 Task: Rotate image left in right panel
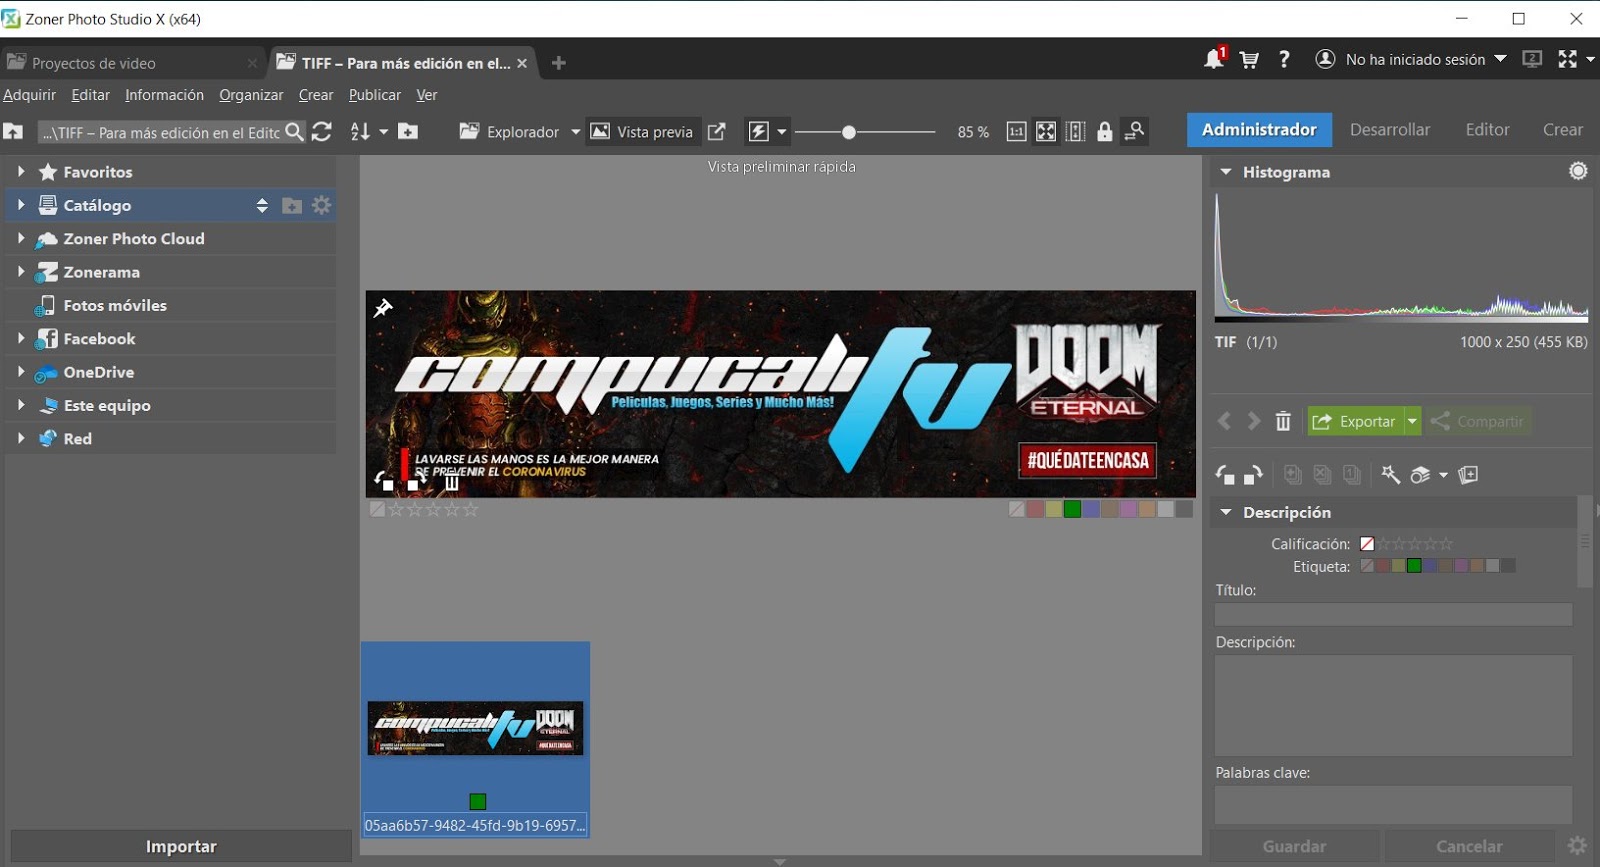point(1225,475)
